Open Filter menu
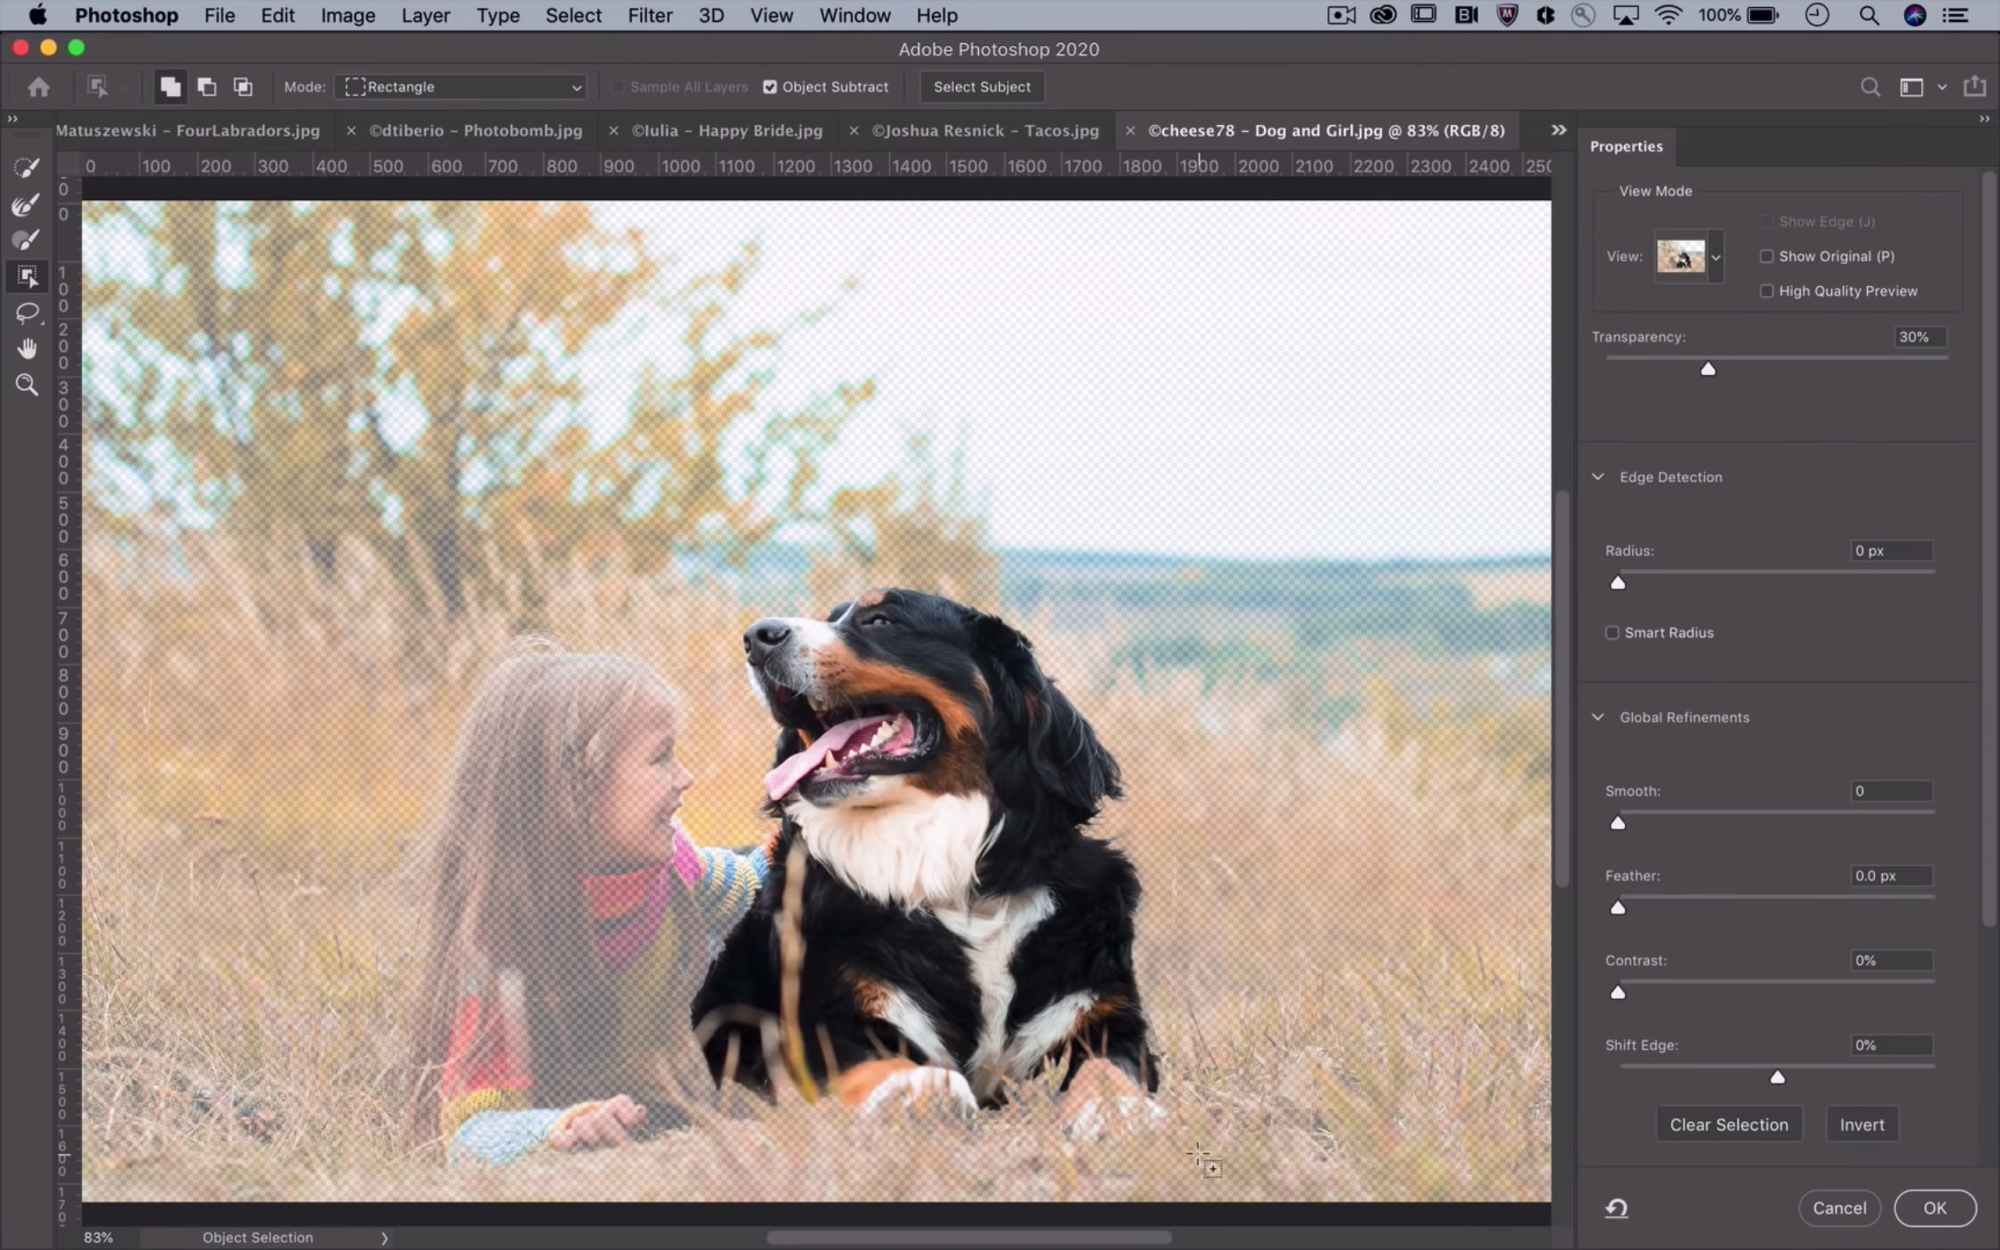 (x=649, y=14)
